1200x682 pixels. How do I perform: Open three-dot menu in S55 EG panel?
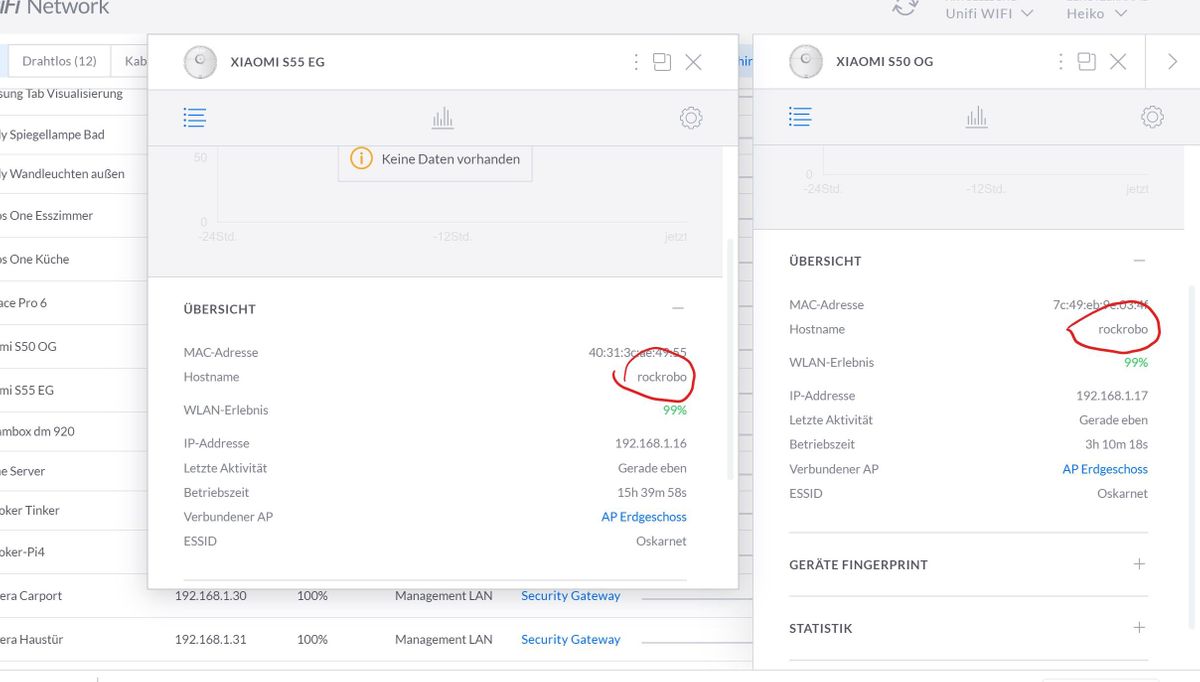point(636,62)
